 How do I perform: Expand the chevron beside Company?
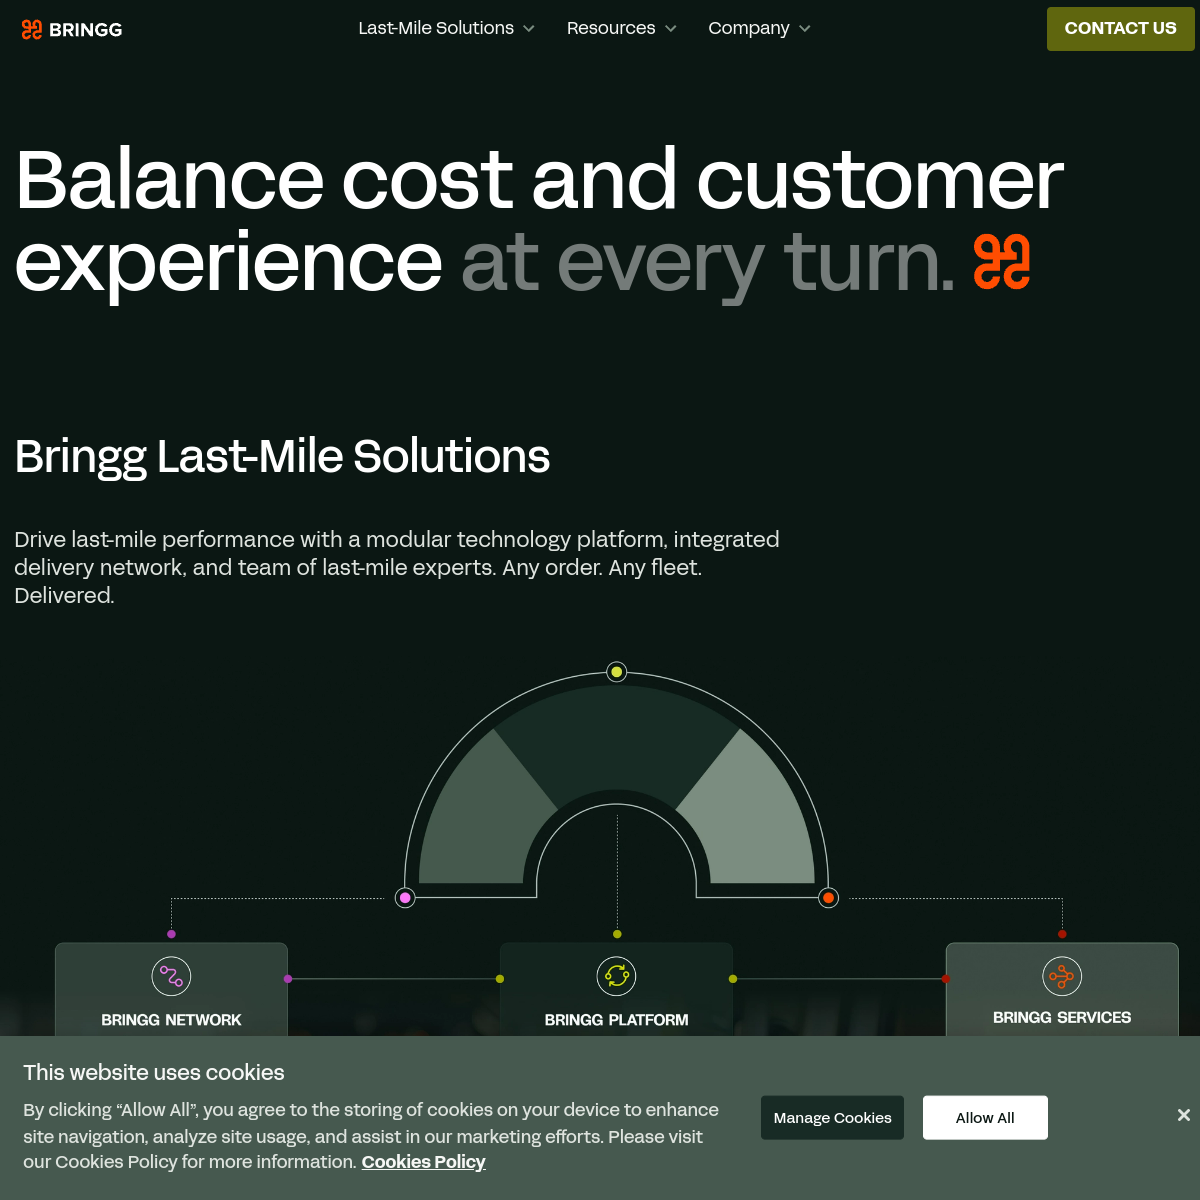[x=805, y=29]
